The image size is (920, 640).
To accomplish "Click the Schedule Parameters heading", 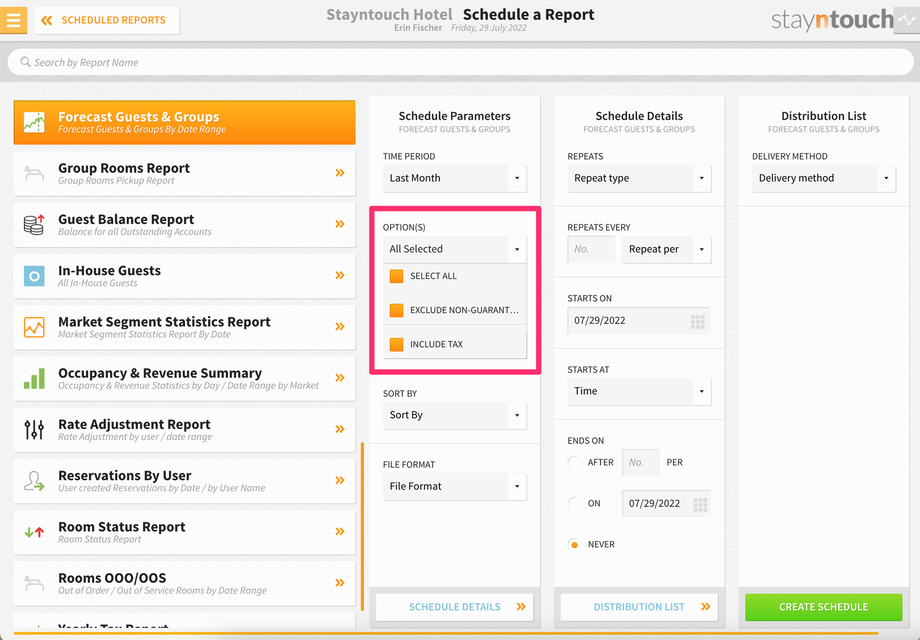I will 455,116.
